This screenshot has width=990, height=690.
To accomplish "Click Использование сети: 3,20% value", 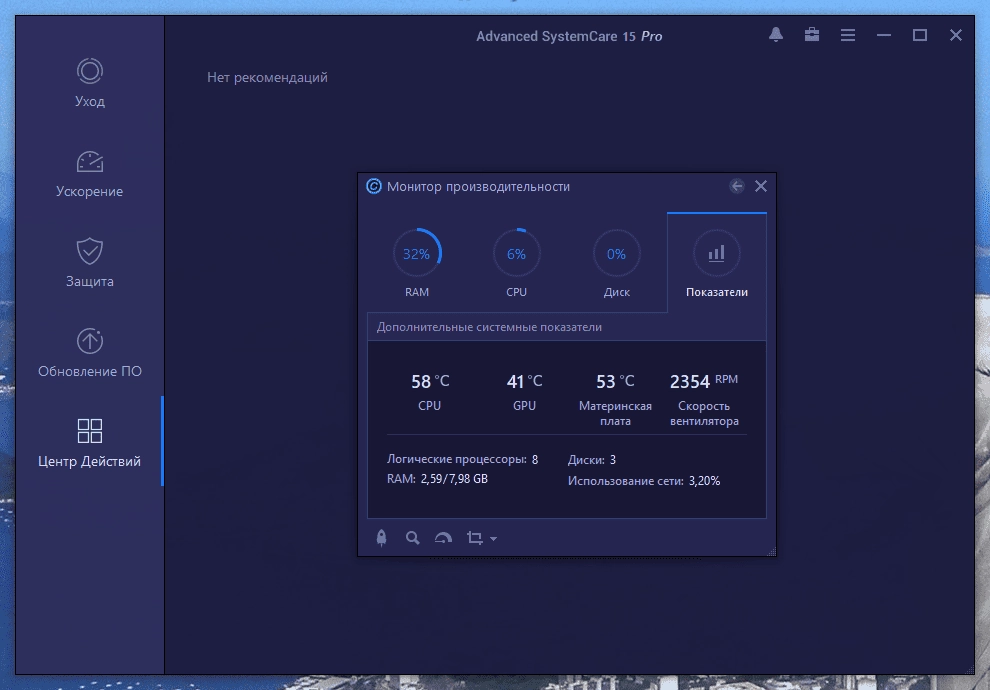I will click(644, 480).
